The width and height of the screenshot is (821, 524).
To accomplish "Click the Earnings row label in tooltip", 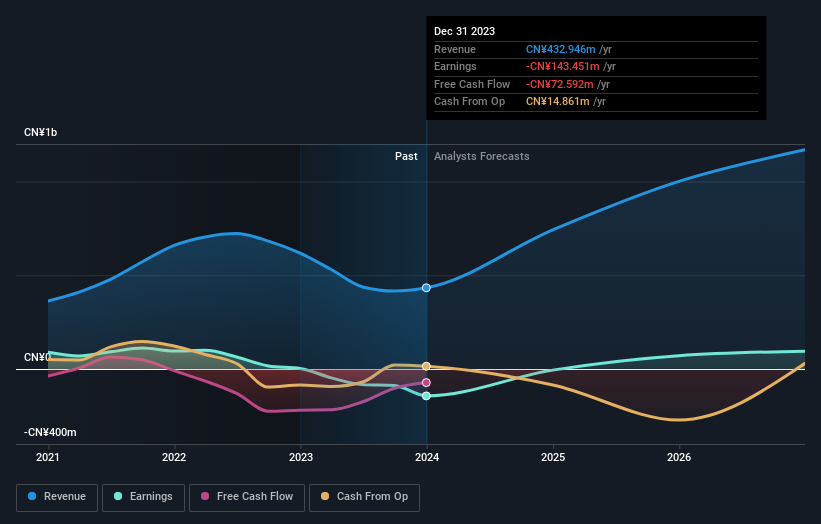I will [455, 66].
